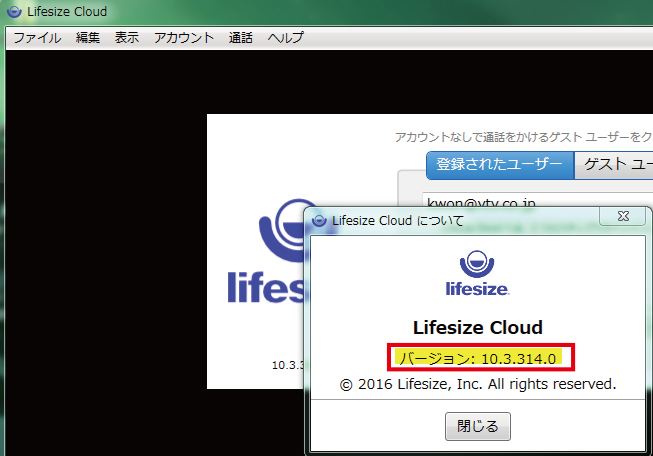Click the about dialog title bar icon
Image resolution: width=653 pixels, height=456 pixels.
pos(319,220)
